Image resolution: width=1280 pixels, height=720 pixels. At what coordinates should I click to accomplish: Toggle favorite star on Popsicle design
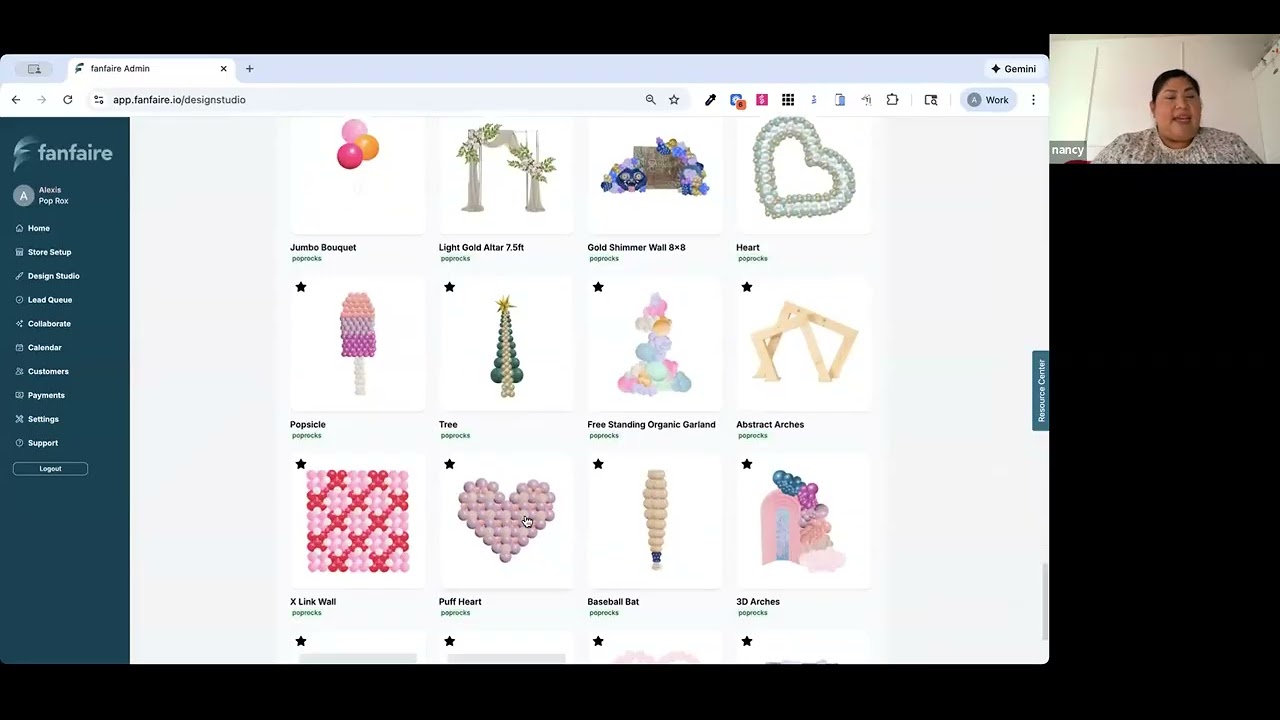point(300,287)
